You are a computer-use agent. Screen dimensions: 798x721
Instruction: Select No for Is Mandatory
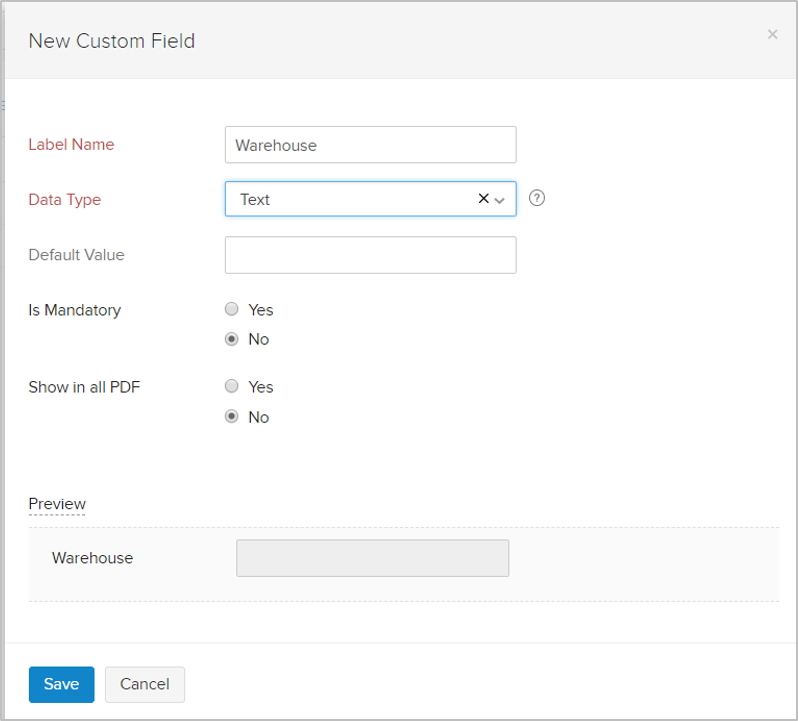(x=232, y=339)
